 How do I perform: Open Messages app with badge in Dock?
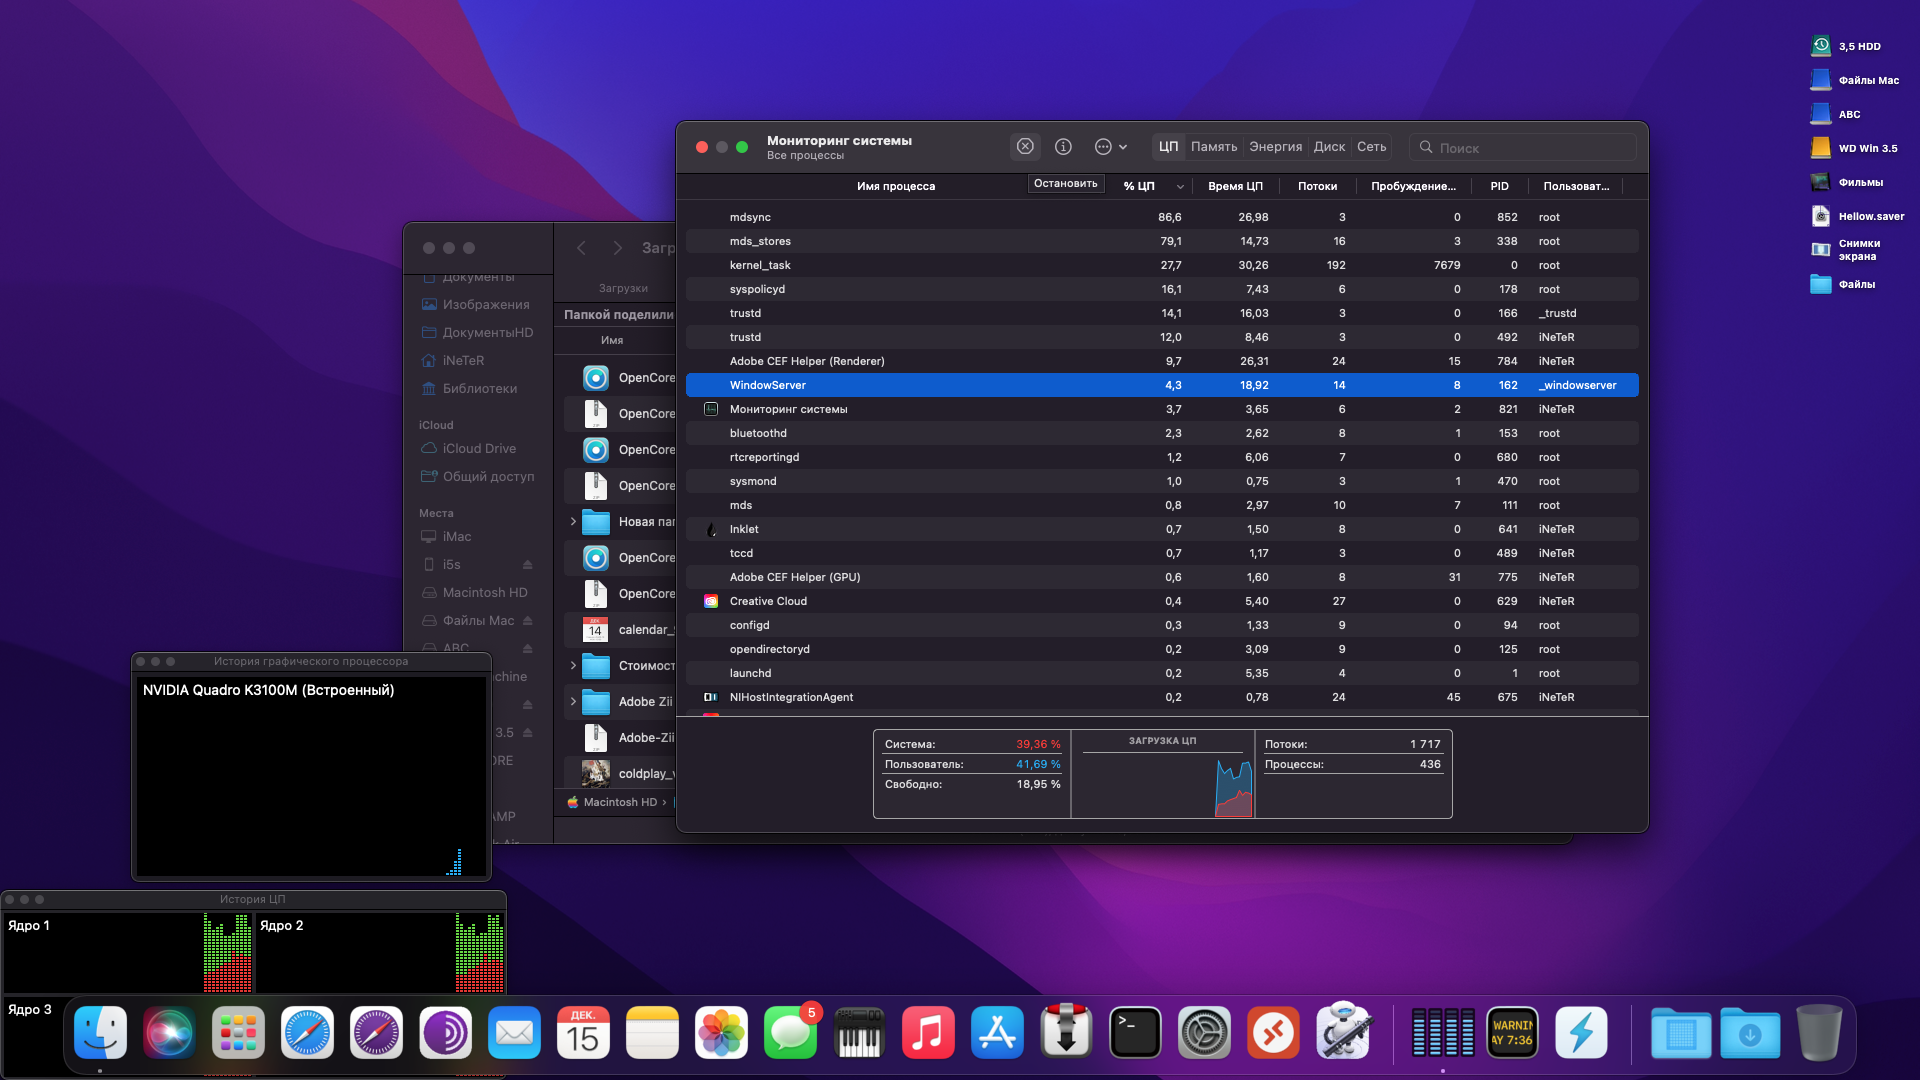click(790, 1033)
